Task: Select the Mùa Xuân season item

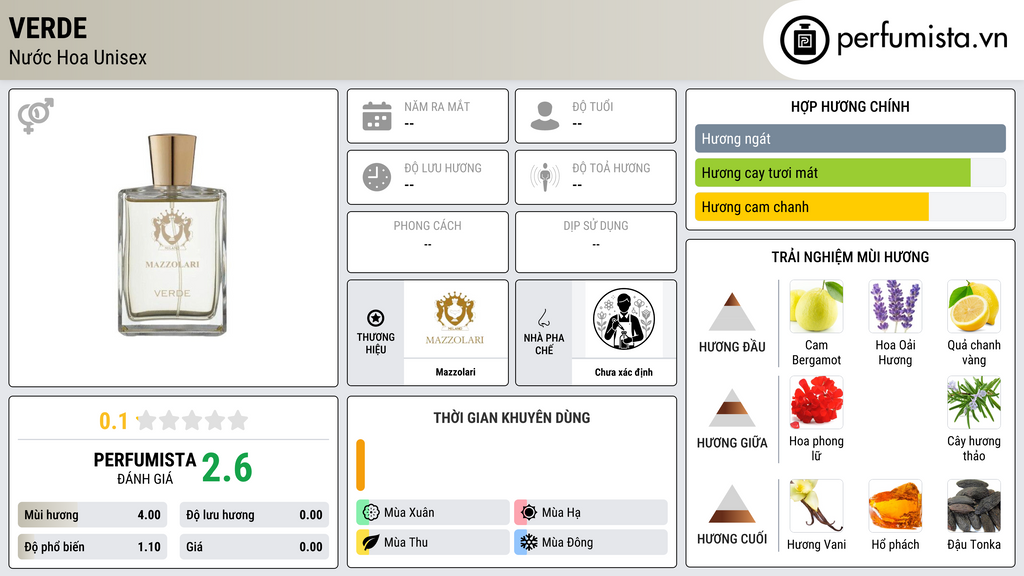Action: click(433, 513)
